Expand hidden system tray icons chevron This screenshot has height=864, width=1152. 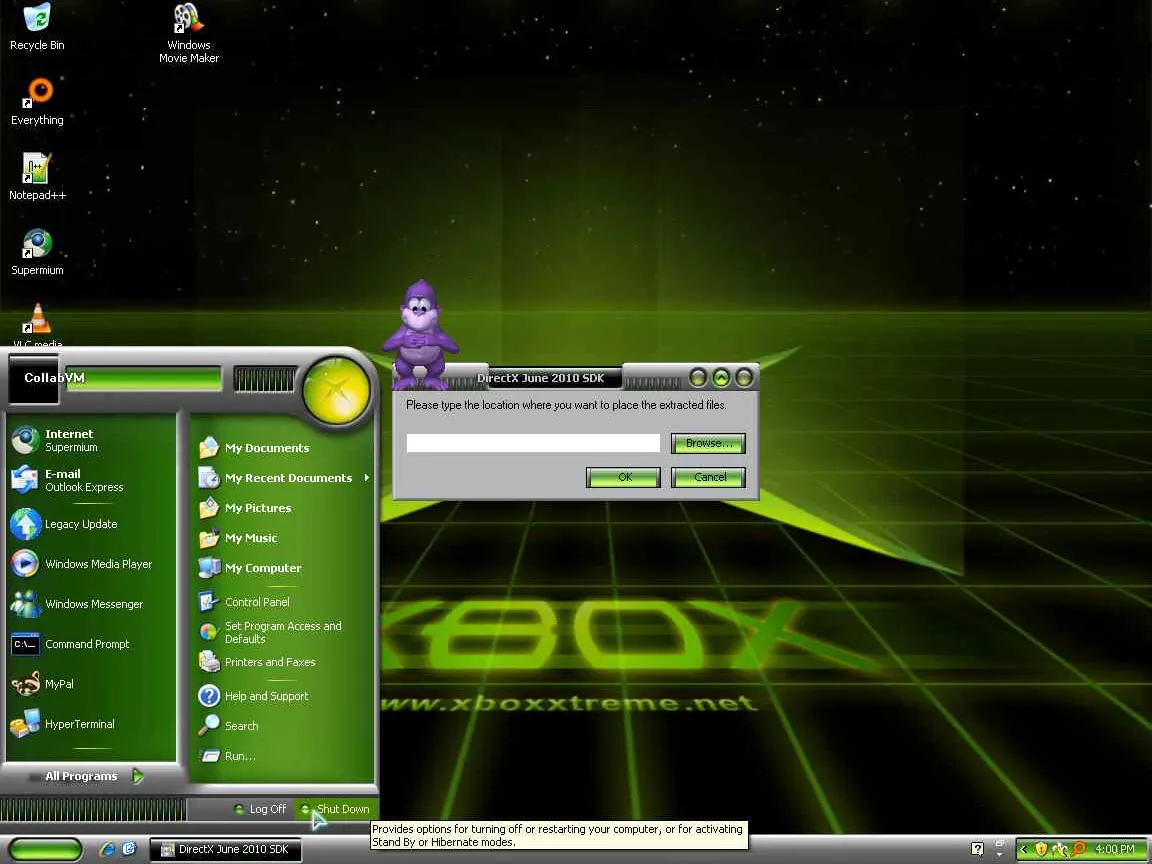[1023, 849]
